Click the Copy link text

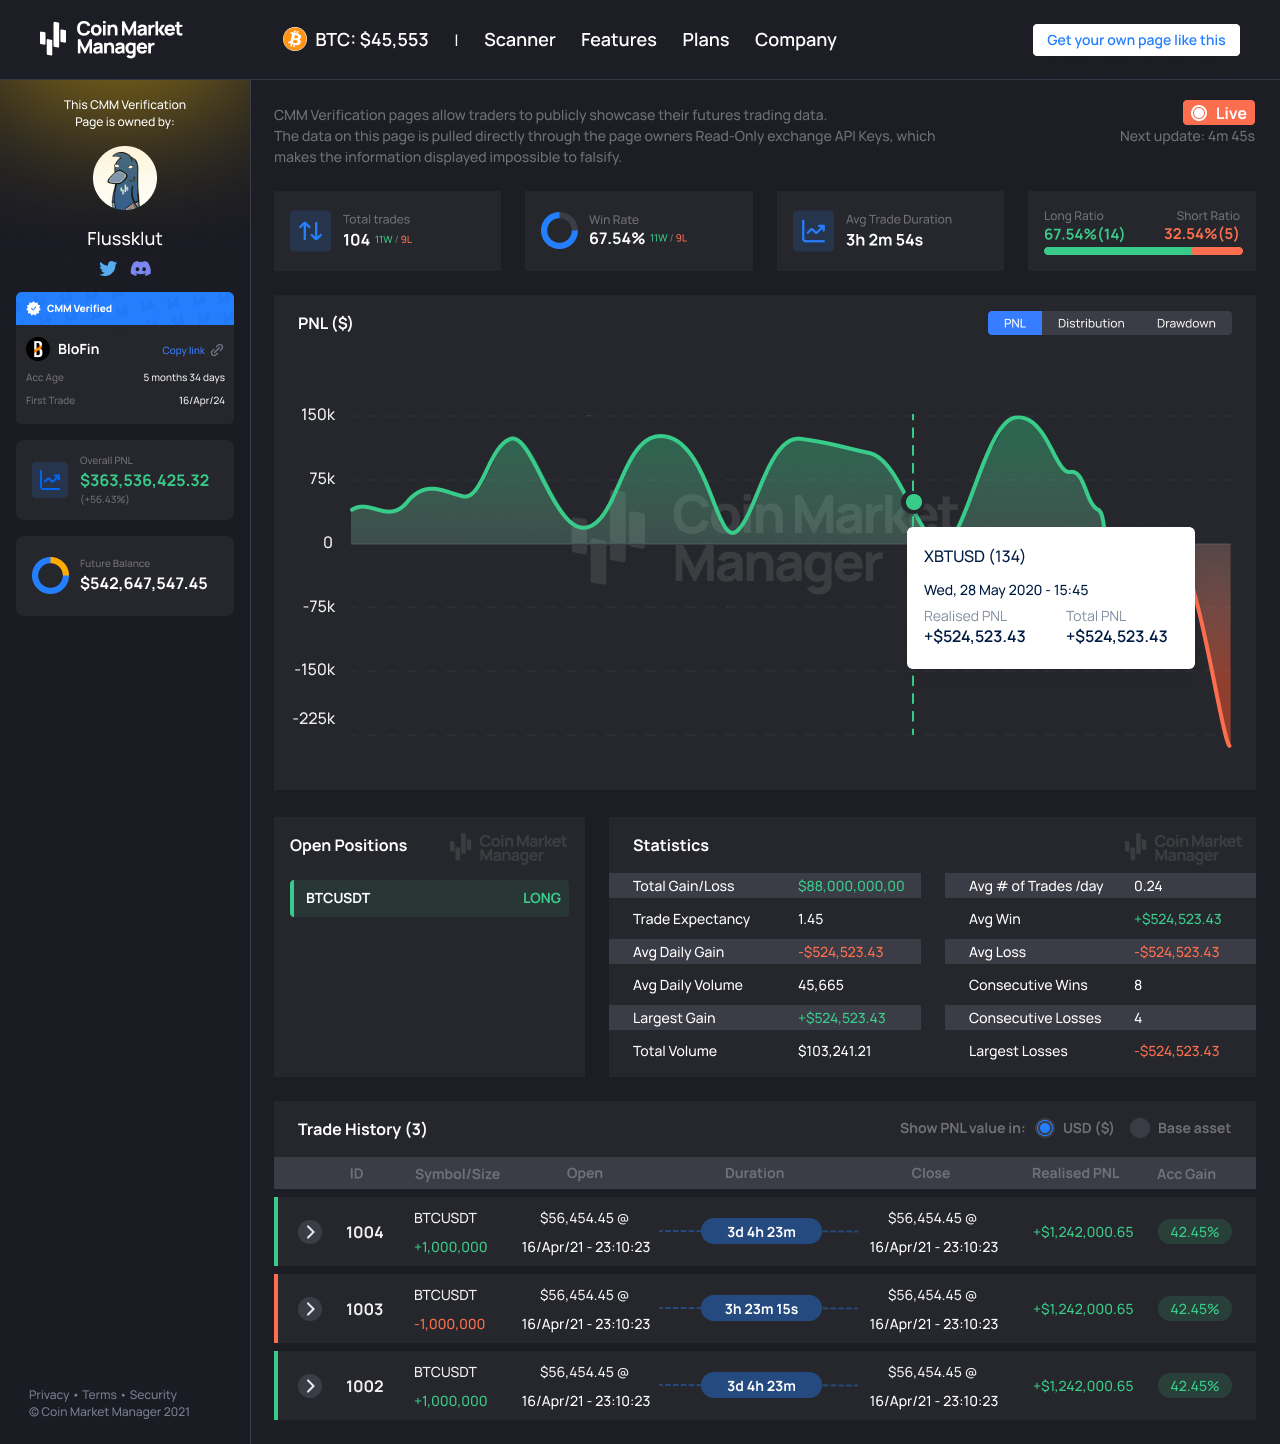tap(183, 351)
